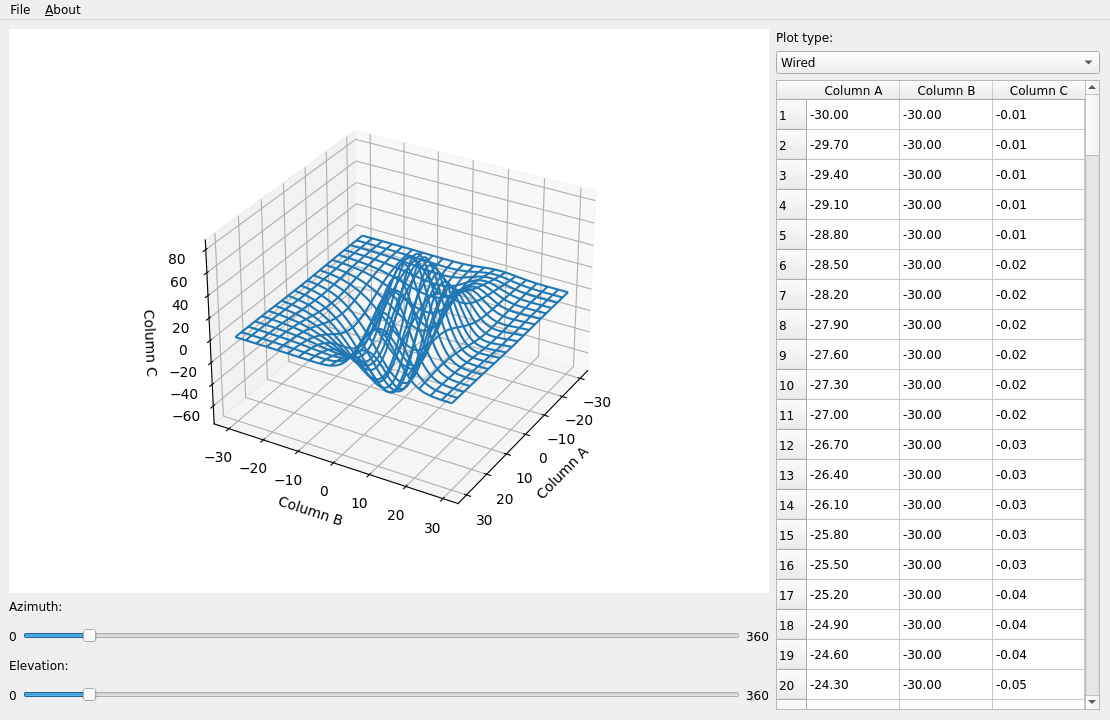This screenshot has height=720, width=1110.
Task: Select row 1 in the data table
Action: tap(900, 114)
